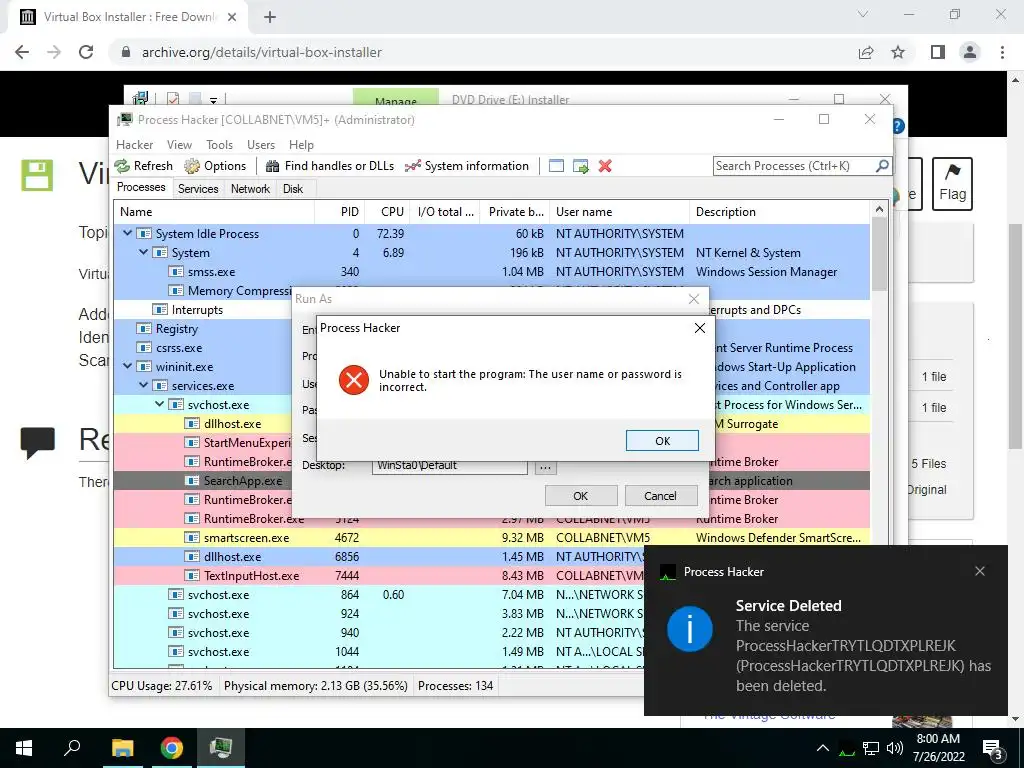The width and height of the screenshot is (1024, 768).
Task: Collapse the System process tree node
Action: 143,252
